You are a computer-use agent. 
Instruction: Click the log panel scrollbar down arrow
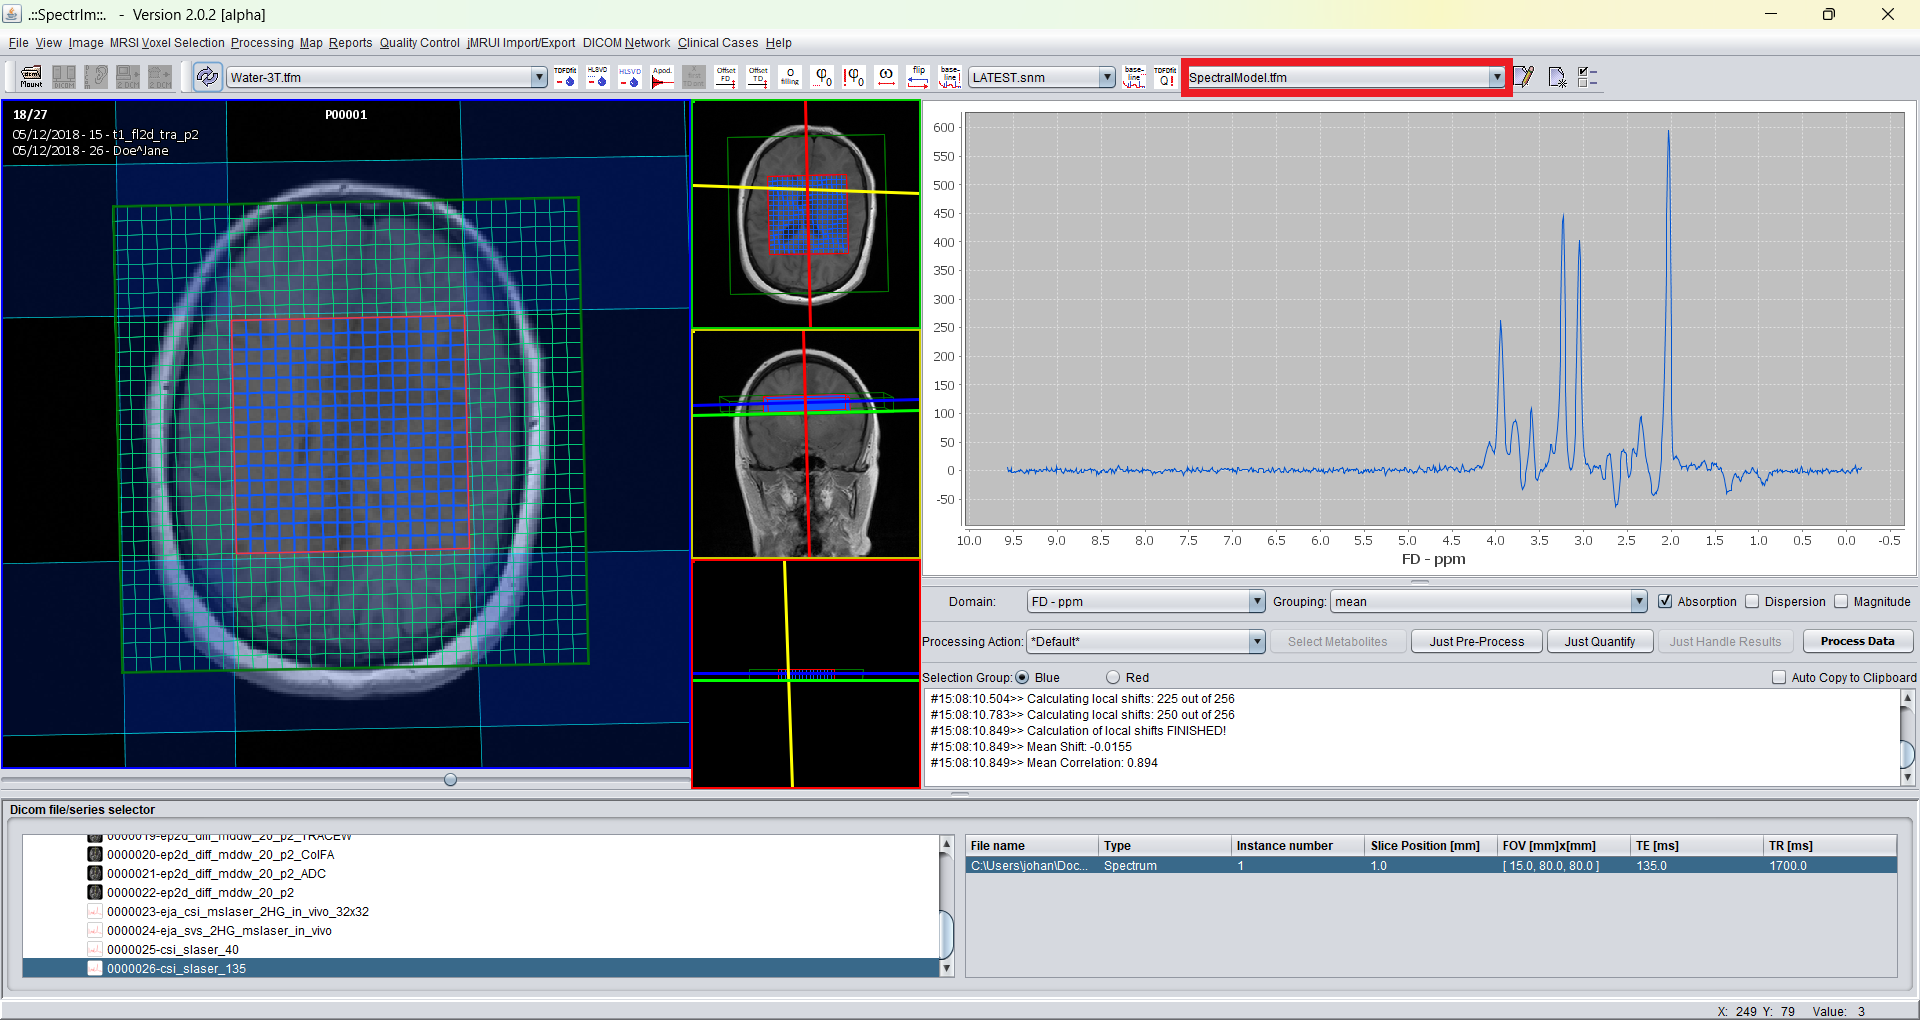(x=1906, y=777)
